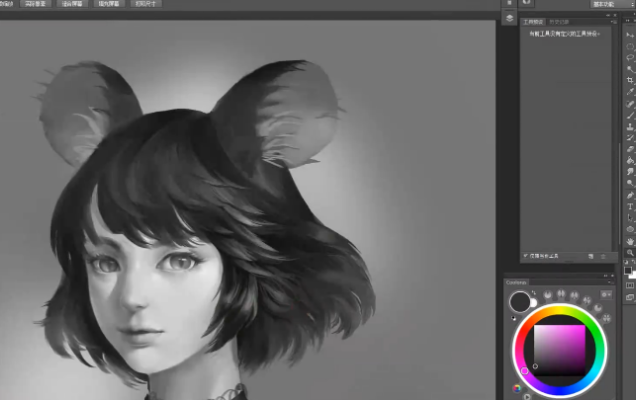636x400 pixels.
Task: Click the Coolorus white background color circle
Action: click(x=533, y=303)
